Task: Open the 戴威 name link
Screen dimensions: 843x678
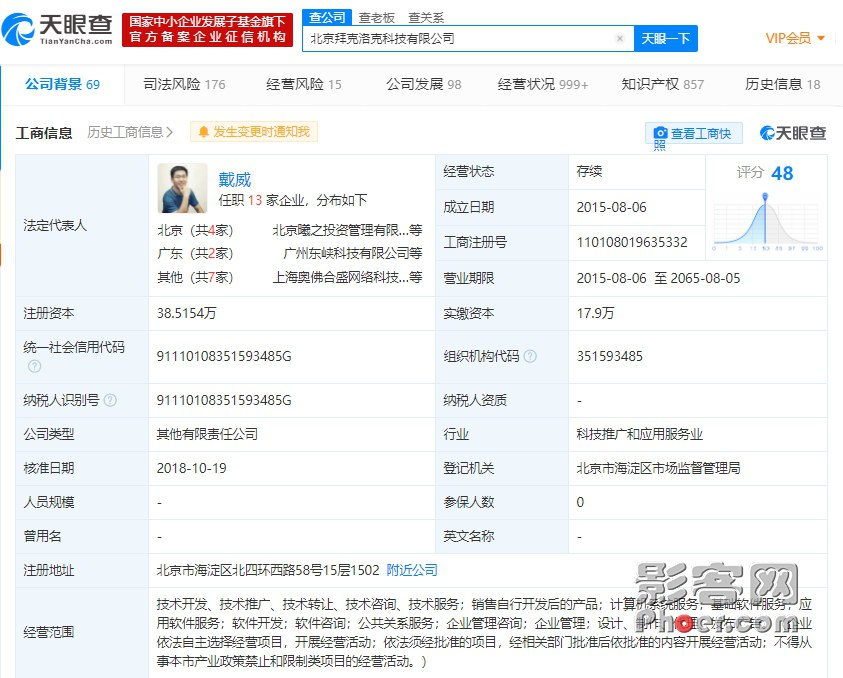Action: tap(234, 179)
